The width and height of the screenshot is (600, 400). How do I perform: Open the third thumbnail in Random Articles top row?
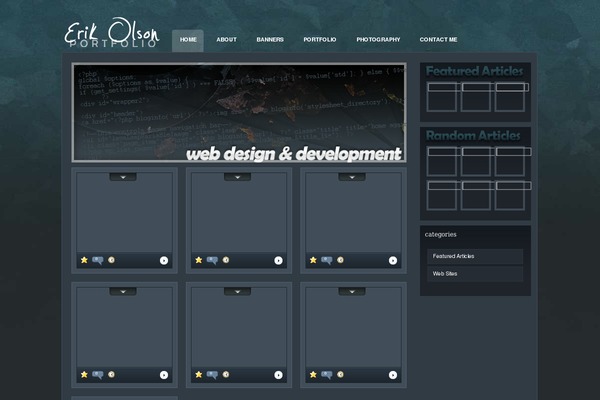coord(510,162)
